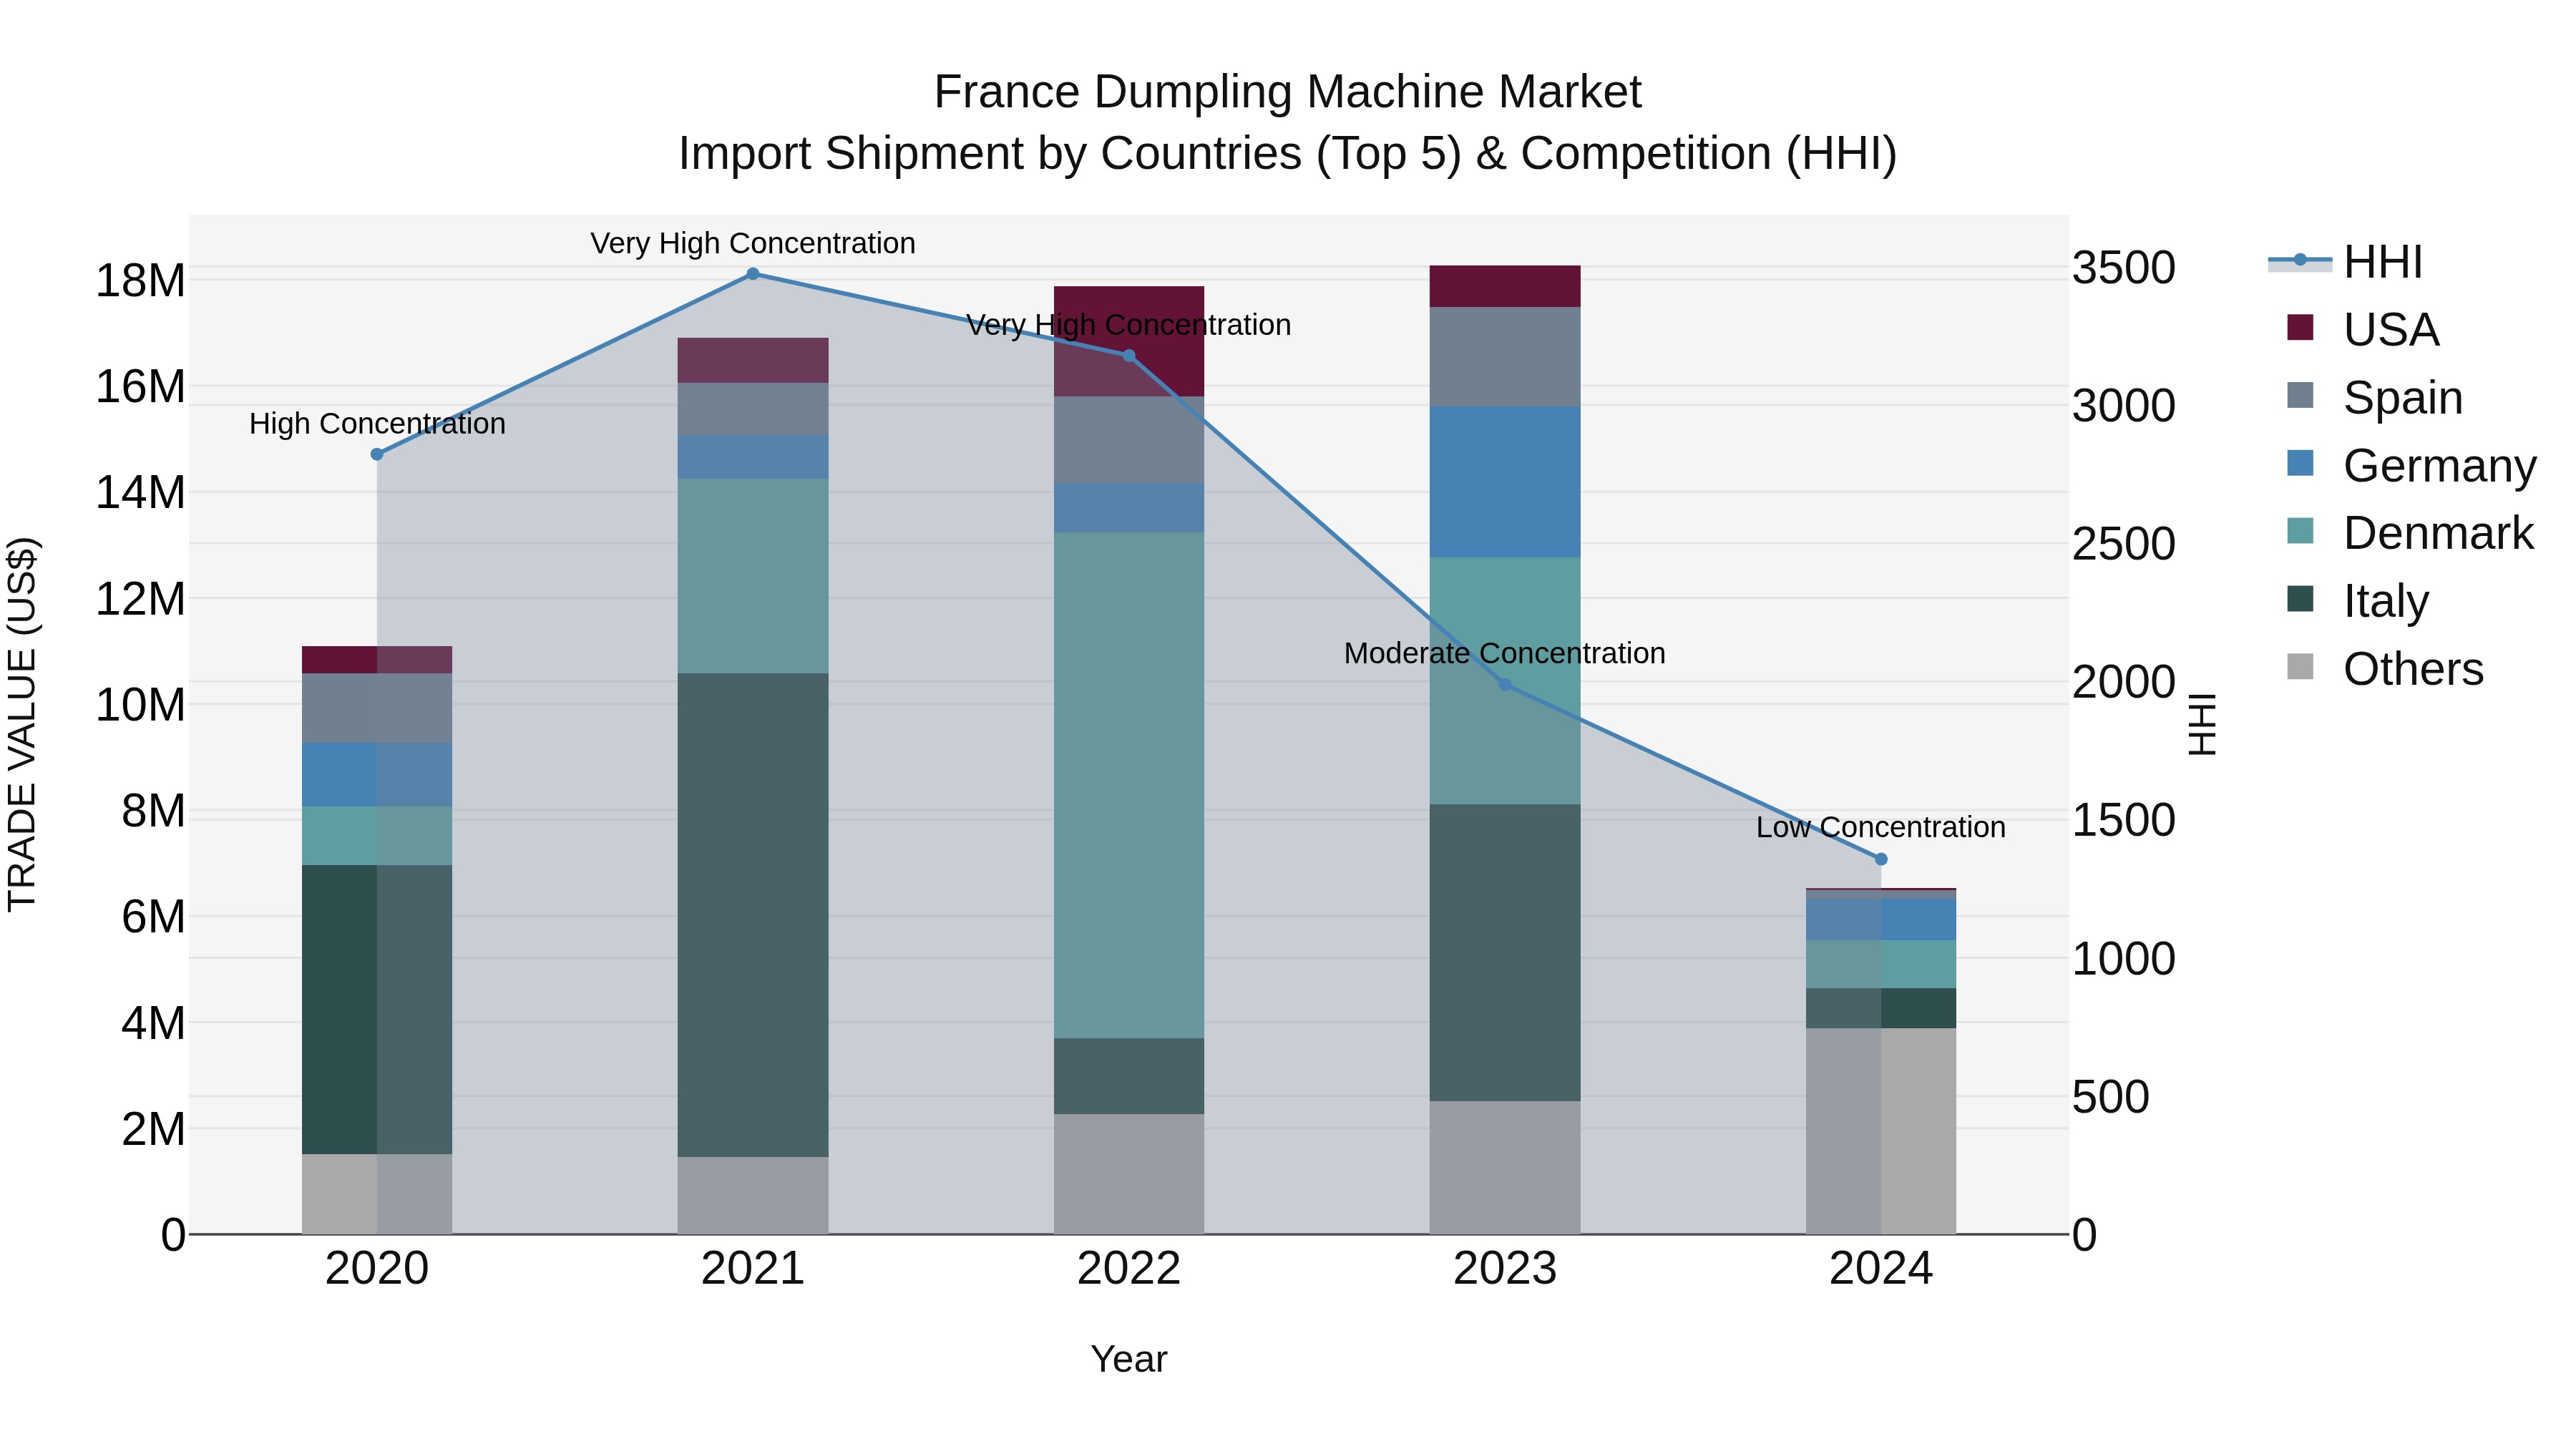Click the 2021 Italy bar segment

pos(753,915)
